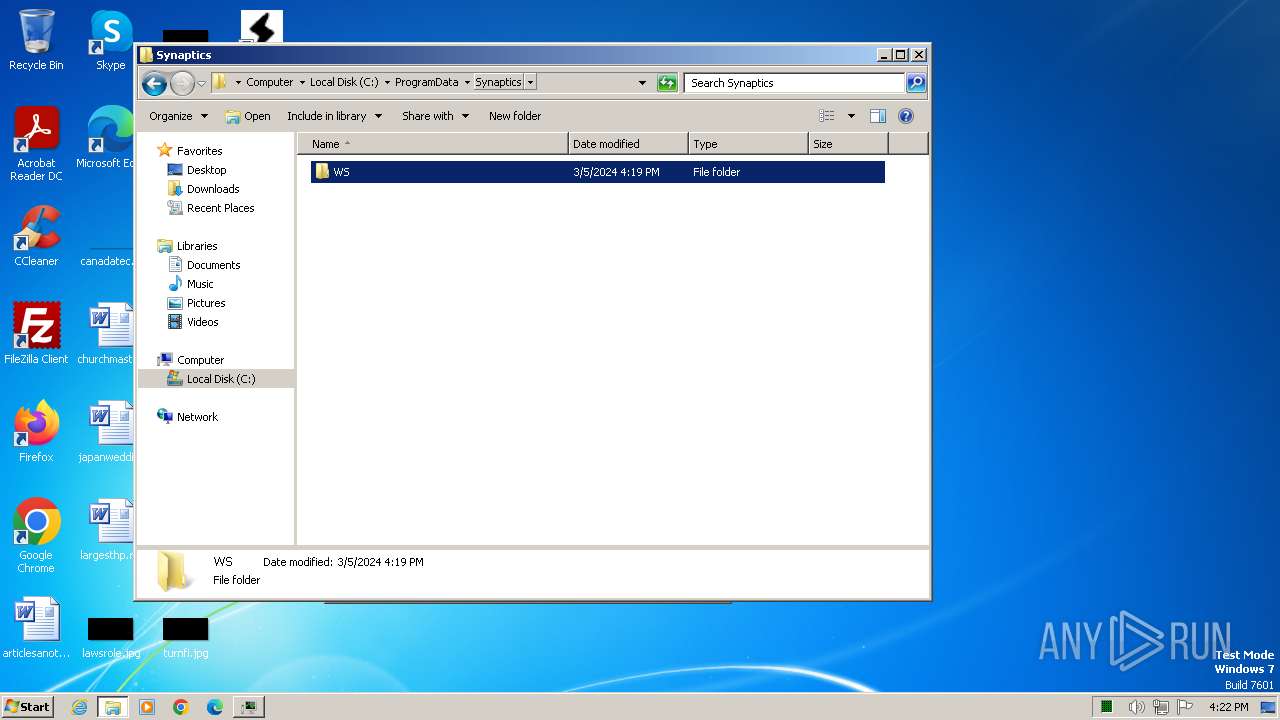Open the Action Center flag icon
The height and width of the screenshot is (720, 1280).
pyautogui.click(x=1185, y=707)
